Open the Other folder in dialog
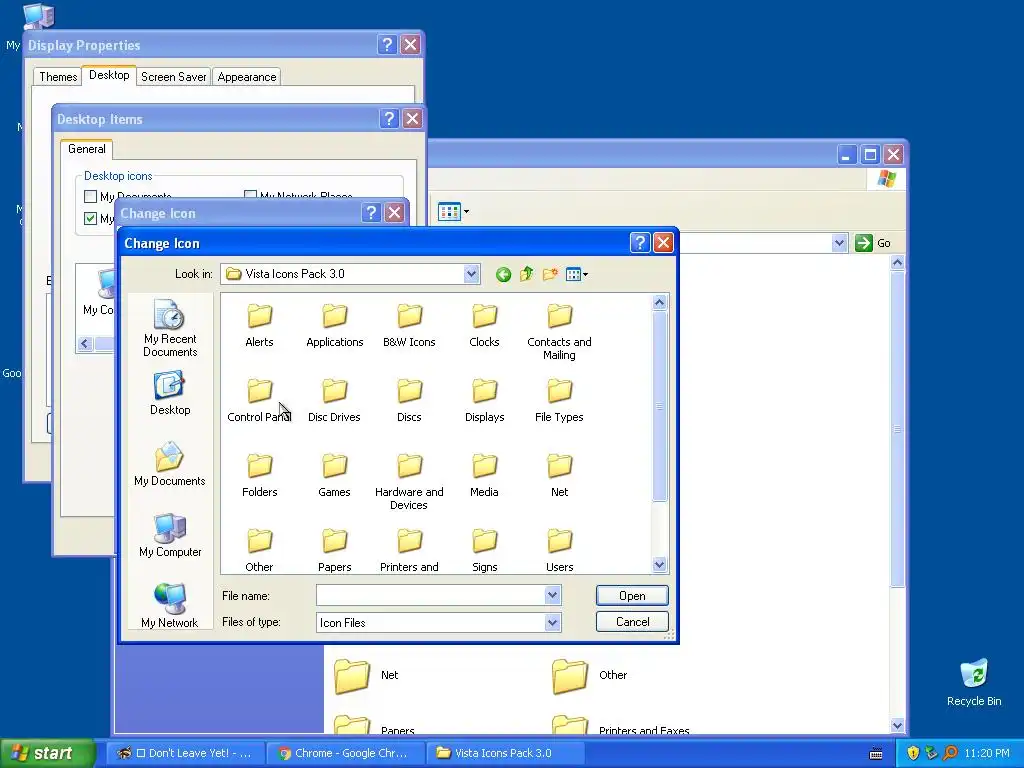 (x=259, y=551)
